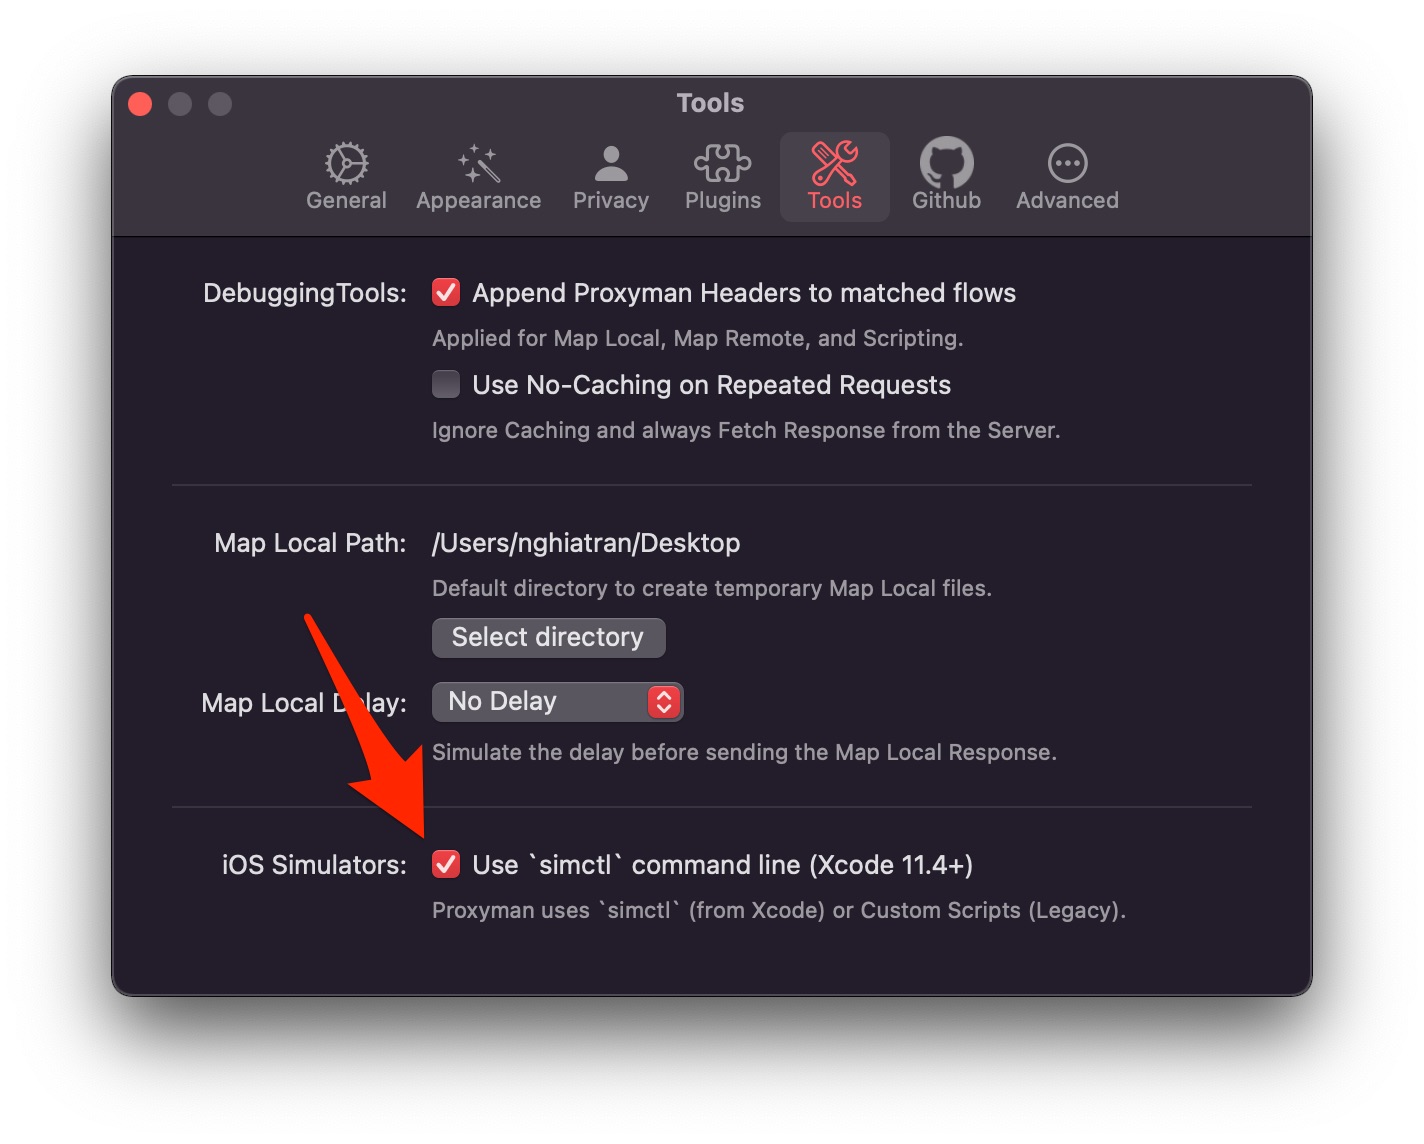1424x1144 pixels.
Task: Click the Map Local Path value text
Action: 585,542
